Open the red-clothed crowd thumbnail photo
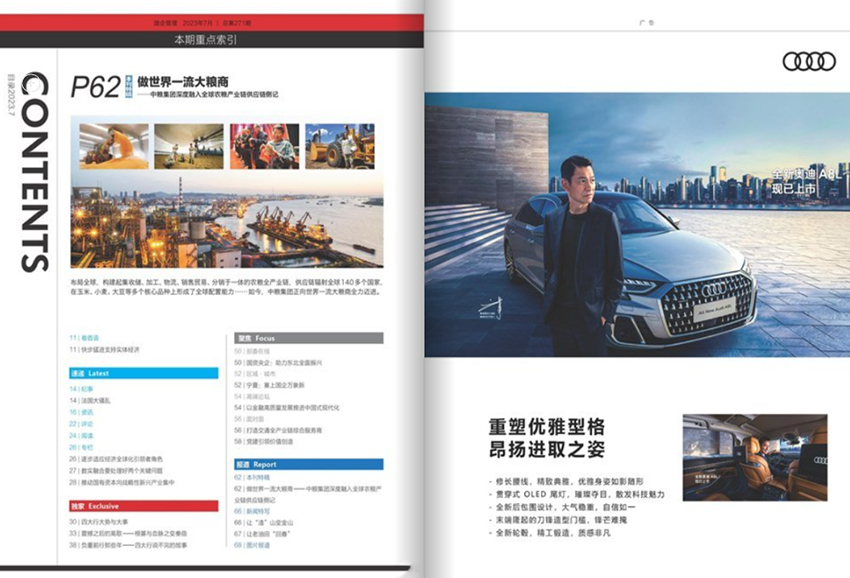Screen dimensions: 850x578 coord(264,146)
